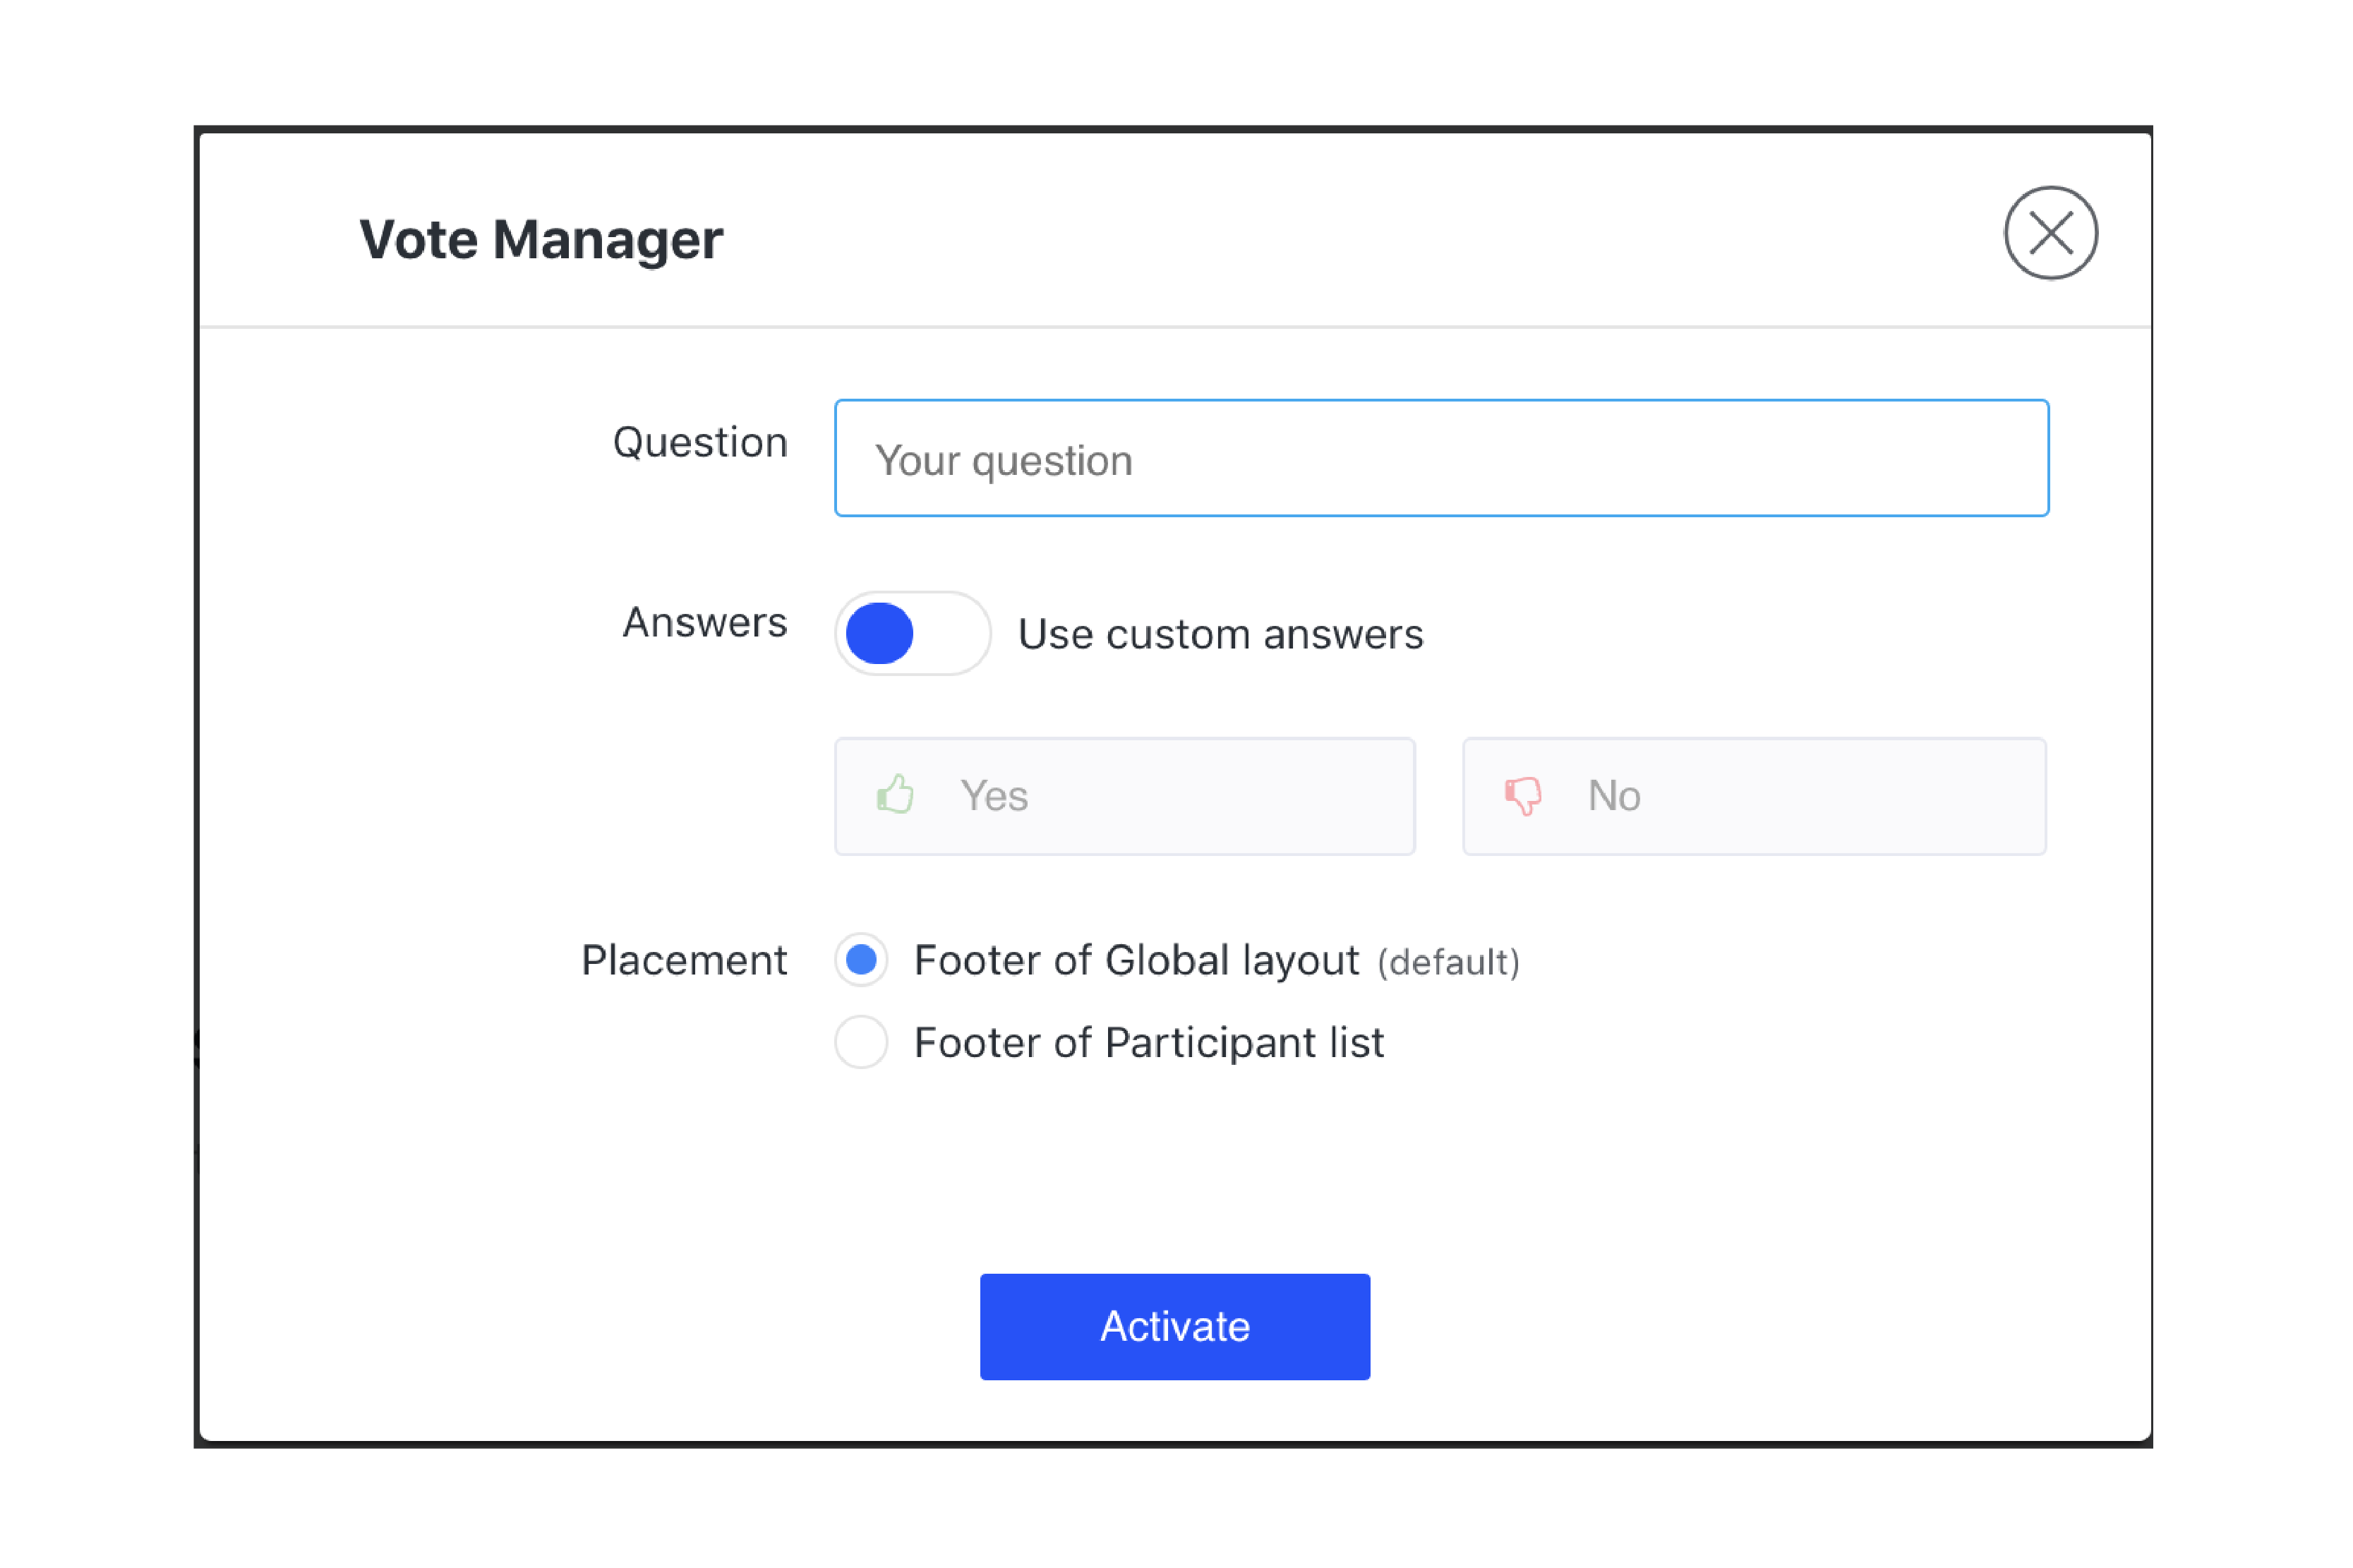
Task: Click the Yes answer field
Action: coord(1124,796)
